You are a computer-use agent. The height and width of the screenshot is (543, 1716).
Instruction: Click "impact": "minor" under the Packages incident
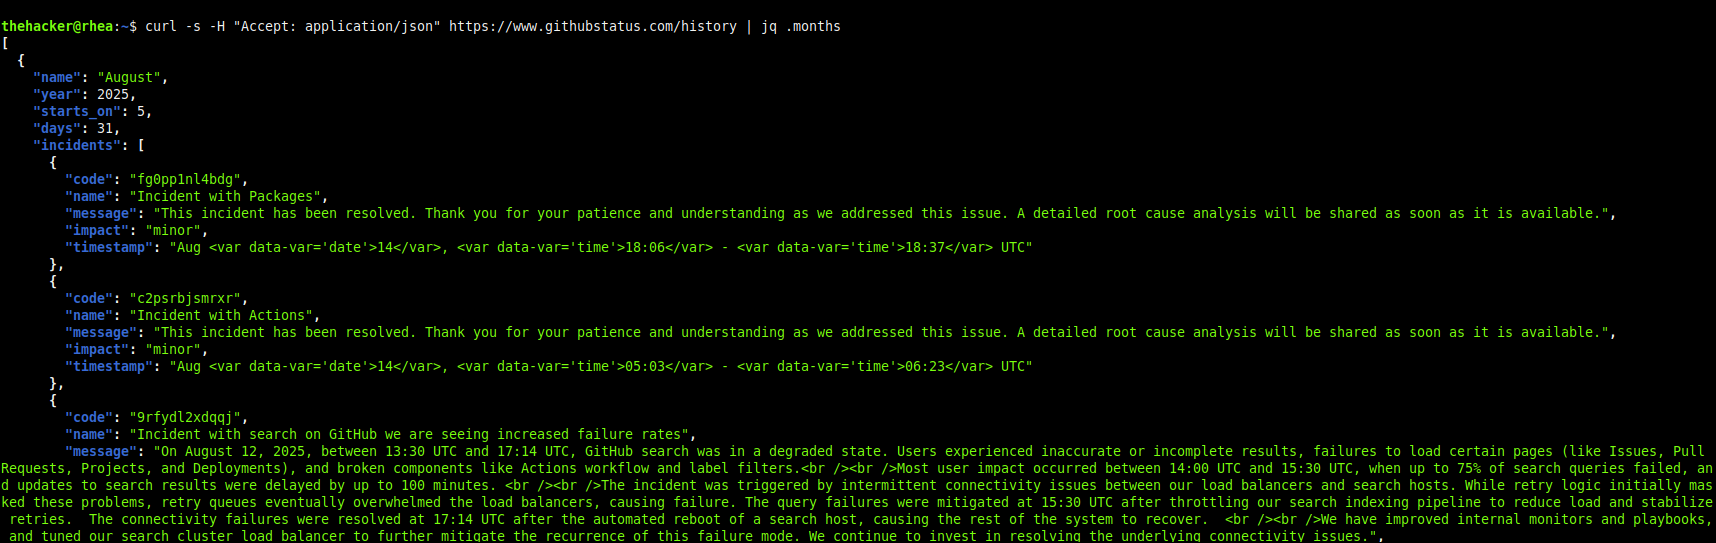pyautogui.click(x=137, y=231)
